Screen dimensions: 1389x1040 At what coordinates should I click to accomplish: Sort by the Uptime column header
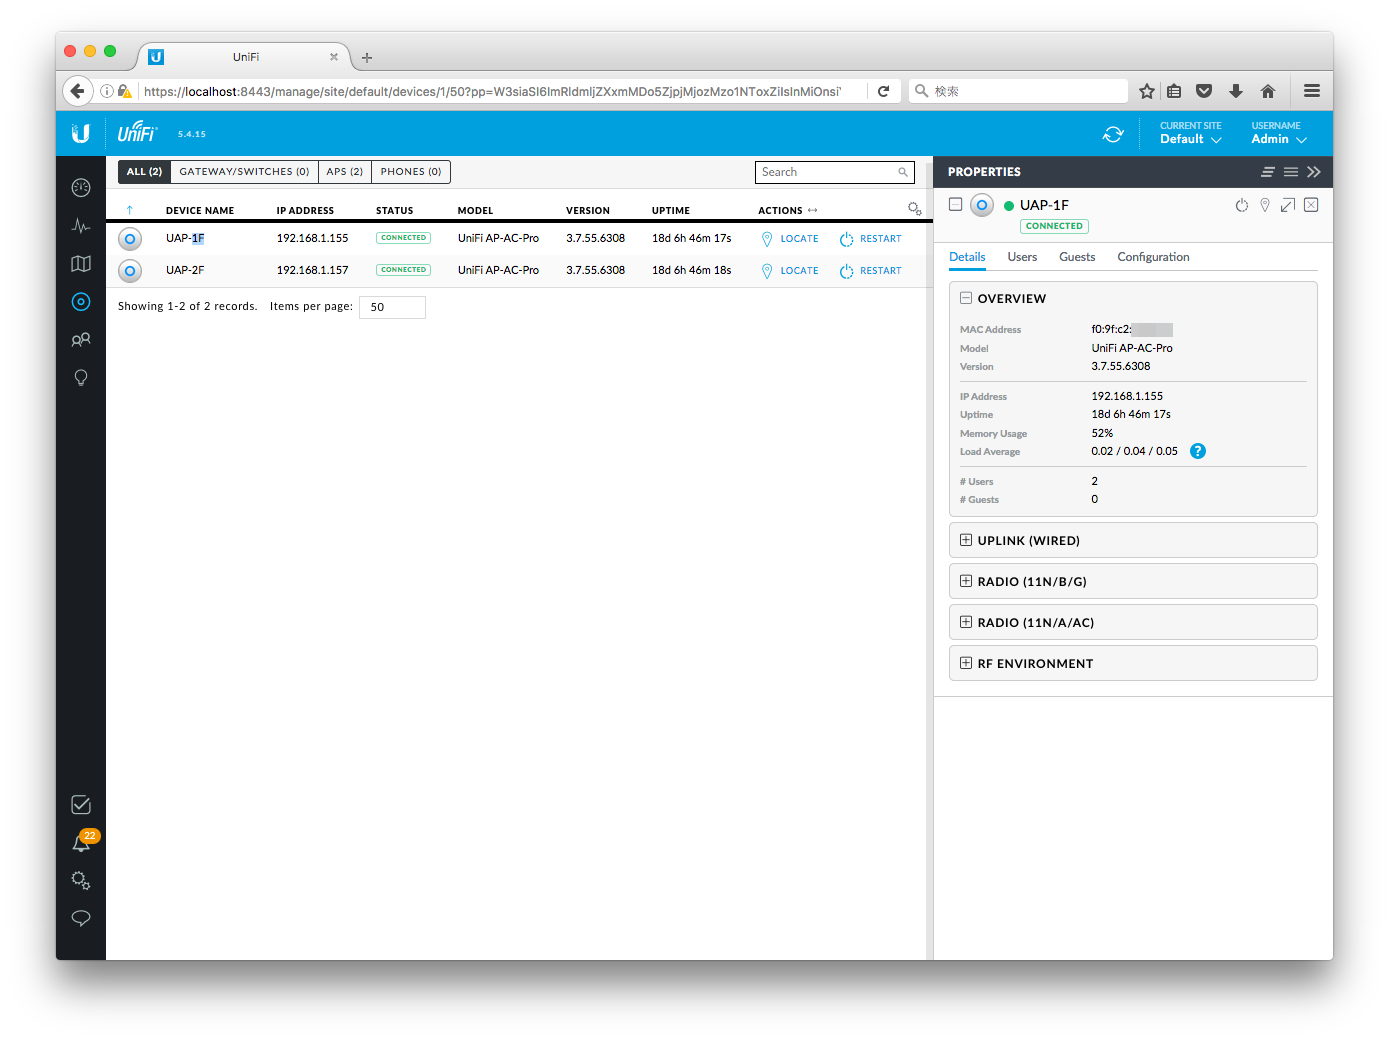pyautogui.click(x=671, y=211)
